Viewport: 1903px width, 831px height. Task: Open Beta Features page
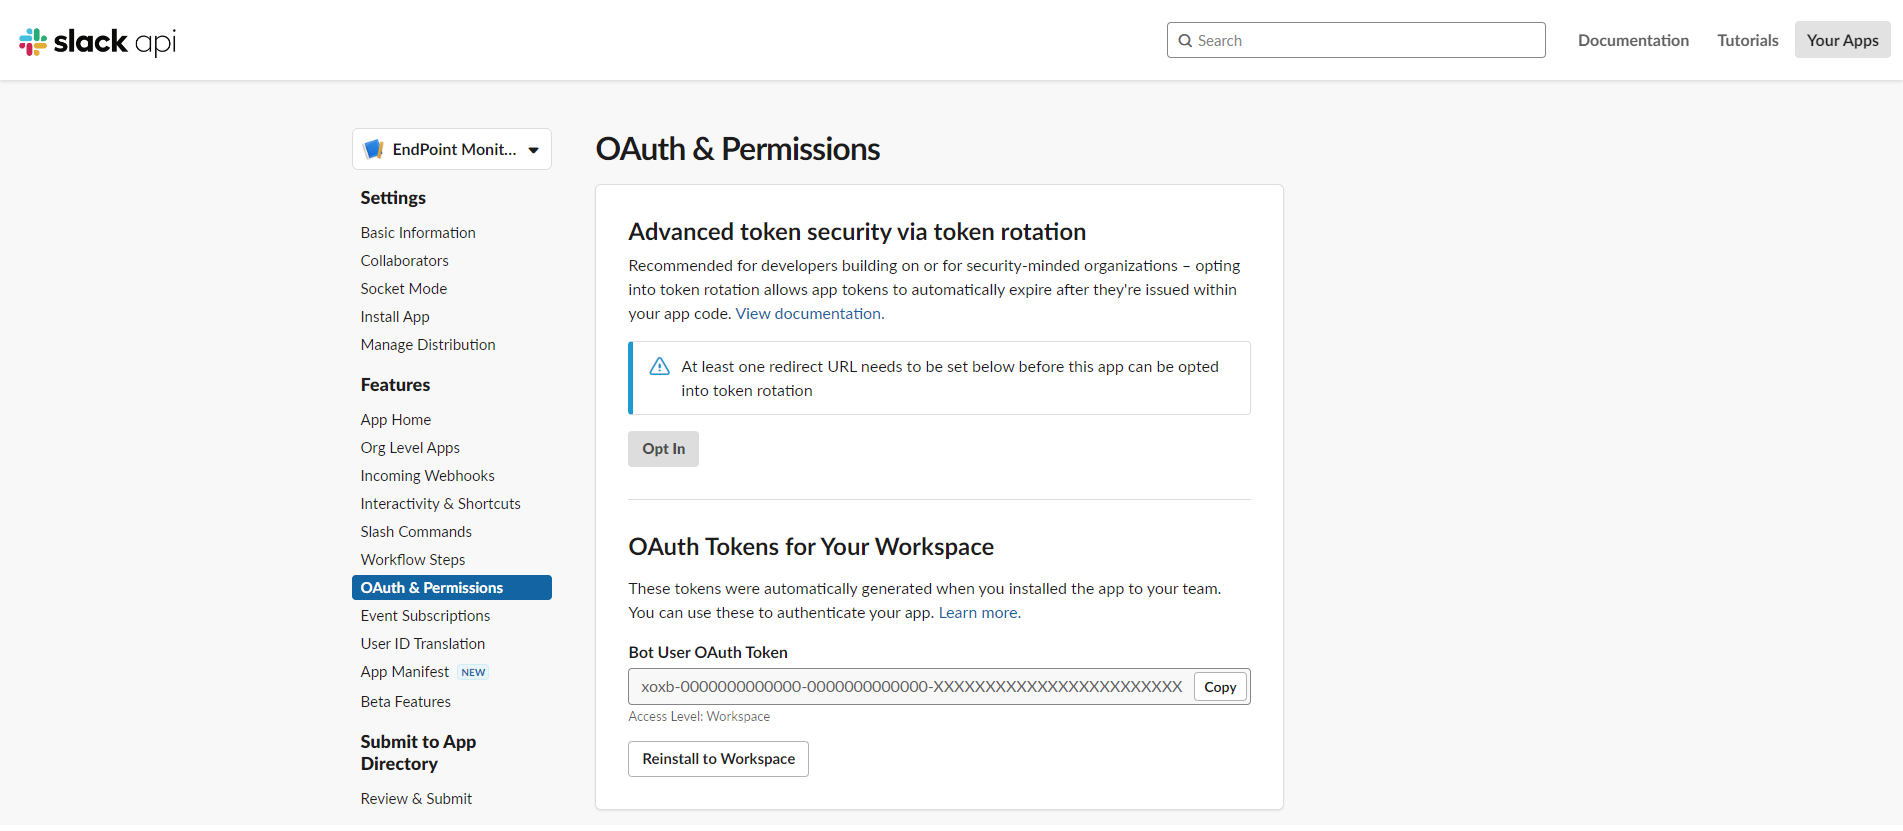coord(406,702)
